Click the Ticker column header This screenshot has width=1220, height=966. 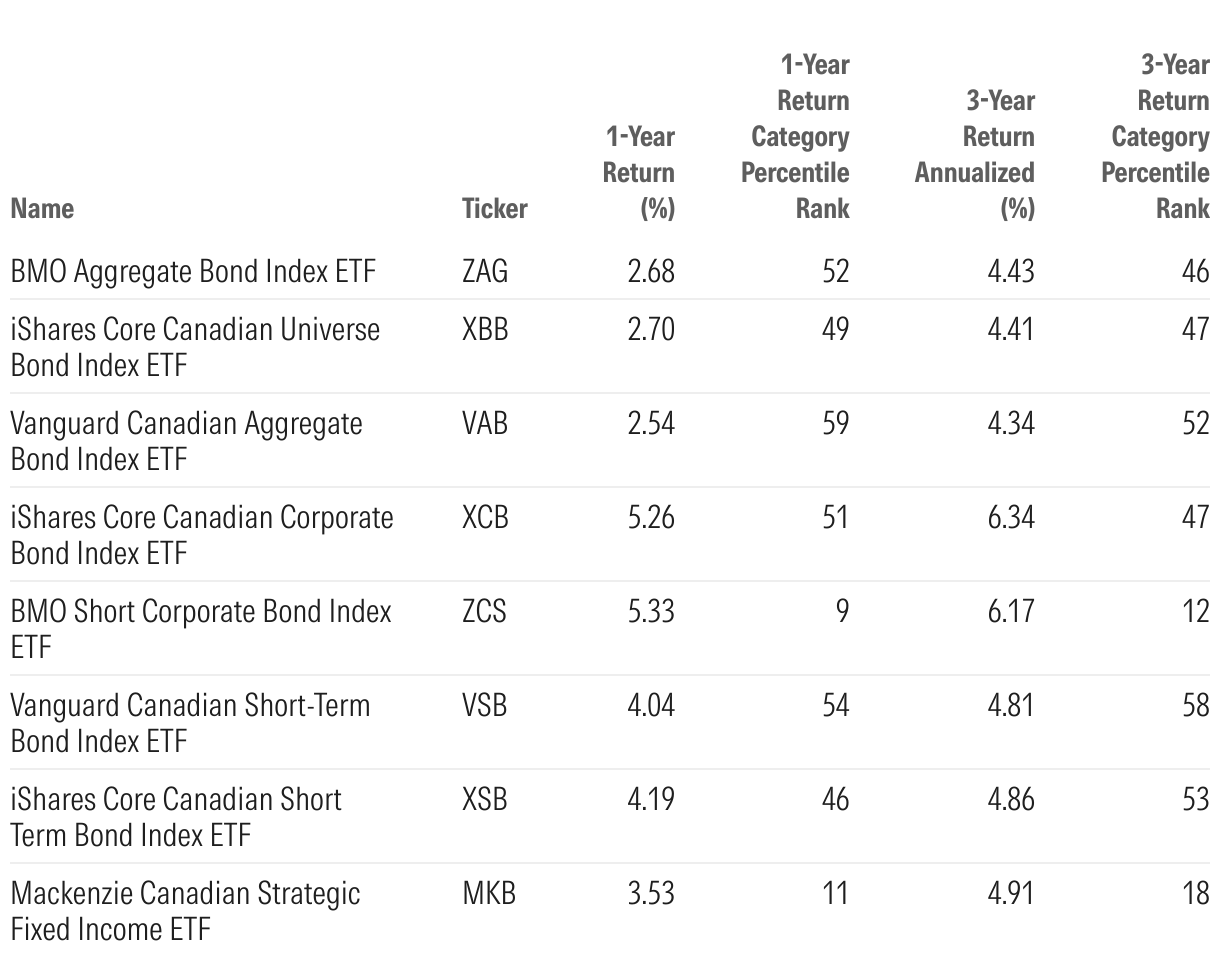494,208
